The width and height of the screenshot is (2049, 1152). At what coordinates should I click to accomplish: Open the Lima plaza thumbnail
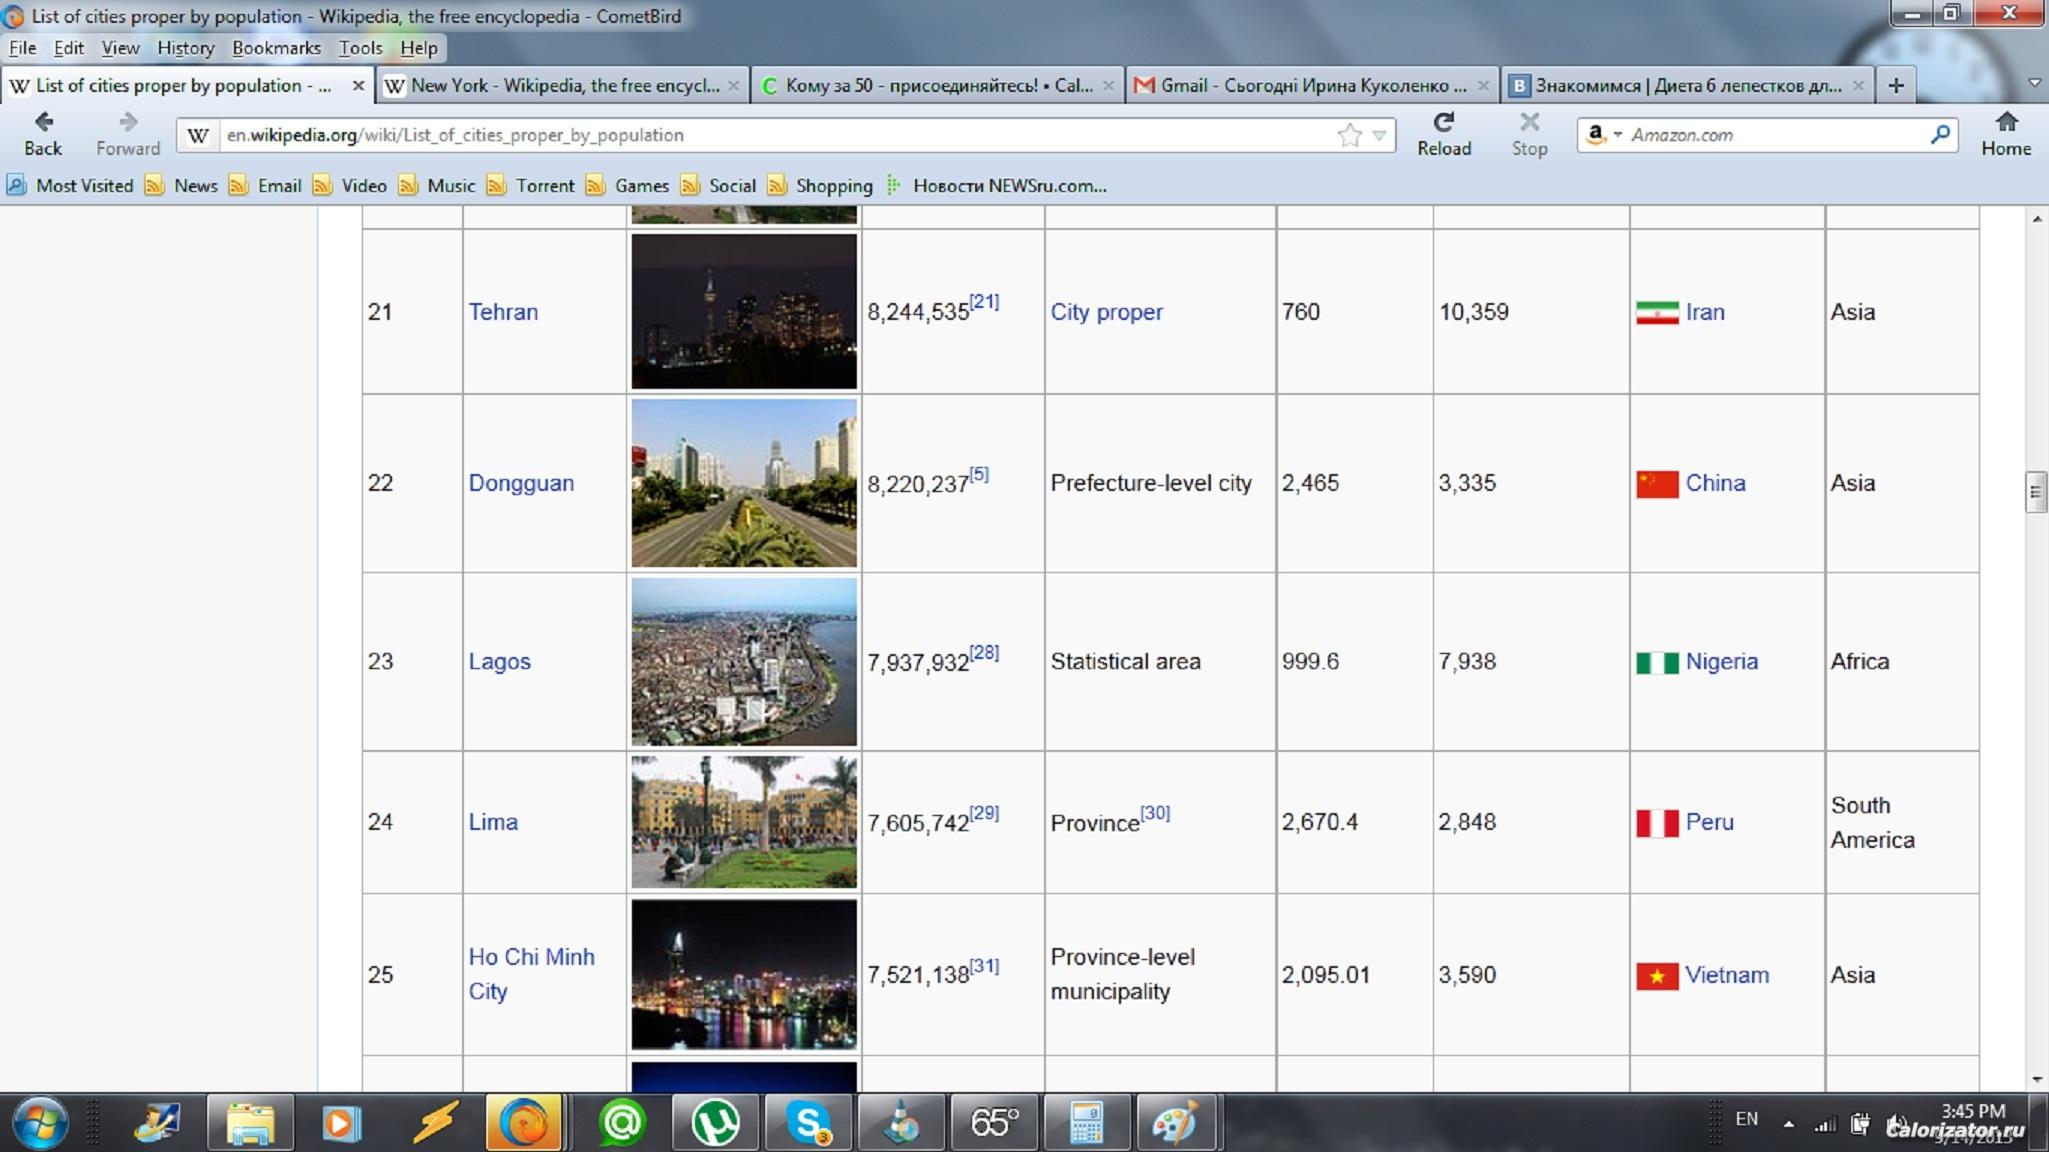pos(744,822)
